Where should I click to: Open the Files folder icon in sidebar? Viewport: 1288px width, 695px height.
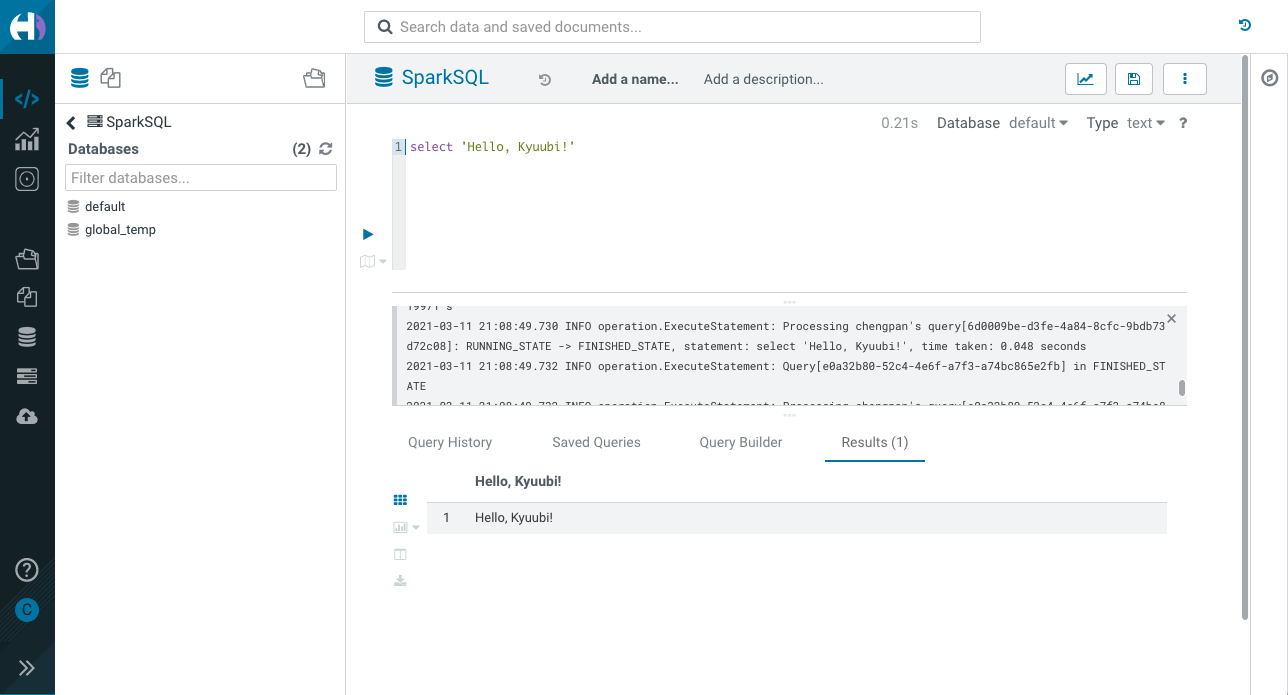coord(27,259)
